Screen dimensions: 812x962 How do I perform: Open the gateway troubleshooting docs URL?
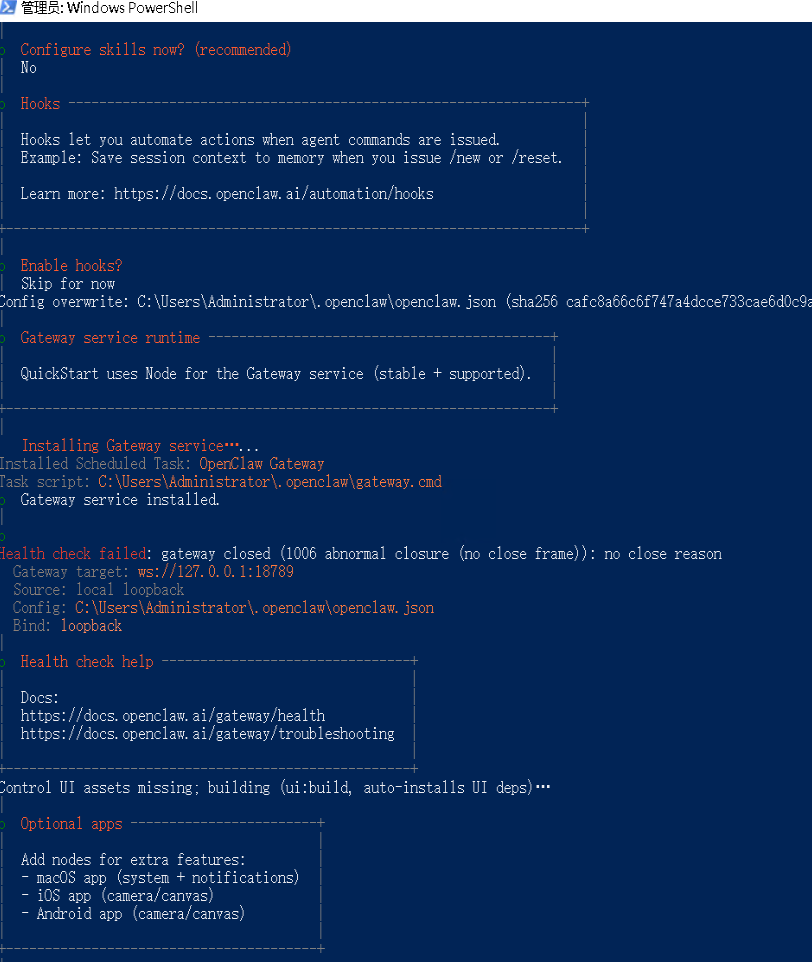click(207, 734)
